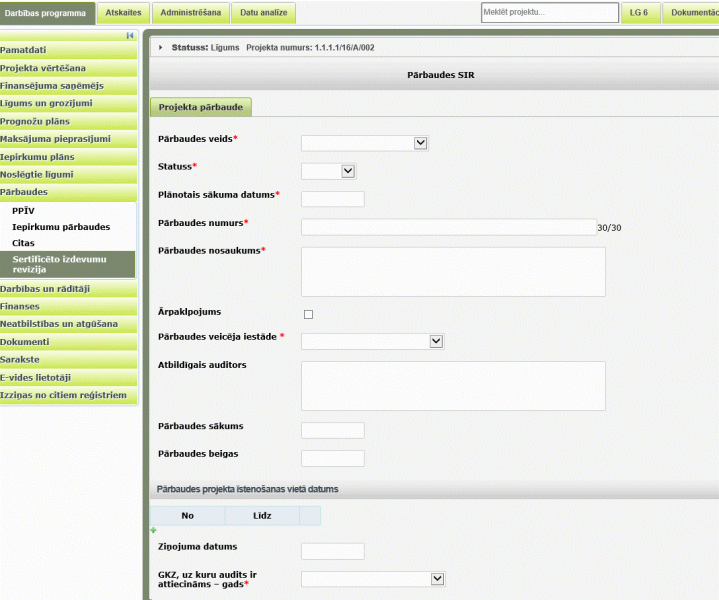The image size is (719, 600).
Task: Click the green plus add-row icon
Action: point(153,529)
